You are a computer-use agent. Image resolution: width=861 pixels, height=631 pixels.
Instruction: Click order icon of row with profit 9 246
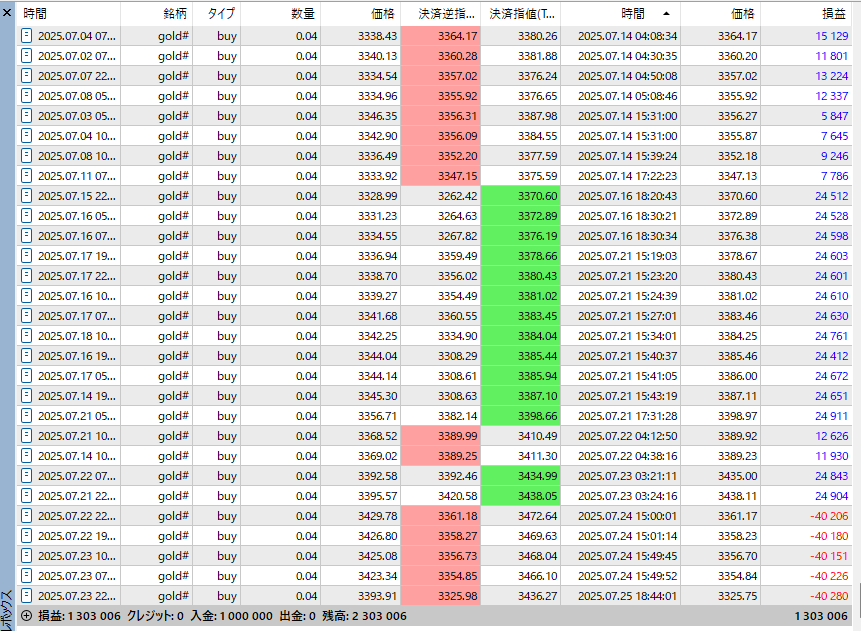(x=26, y=156)
